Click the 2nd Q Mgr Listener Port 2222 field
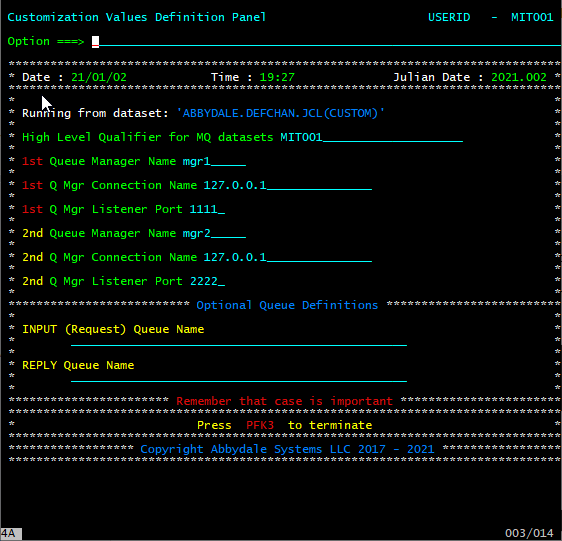Image resolution: width=562 pixels, height=541 pixels. click(x=207, y=281)
